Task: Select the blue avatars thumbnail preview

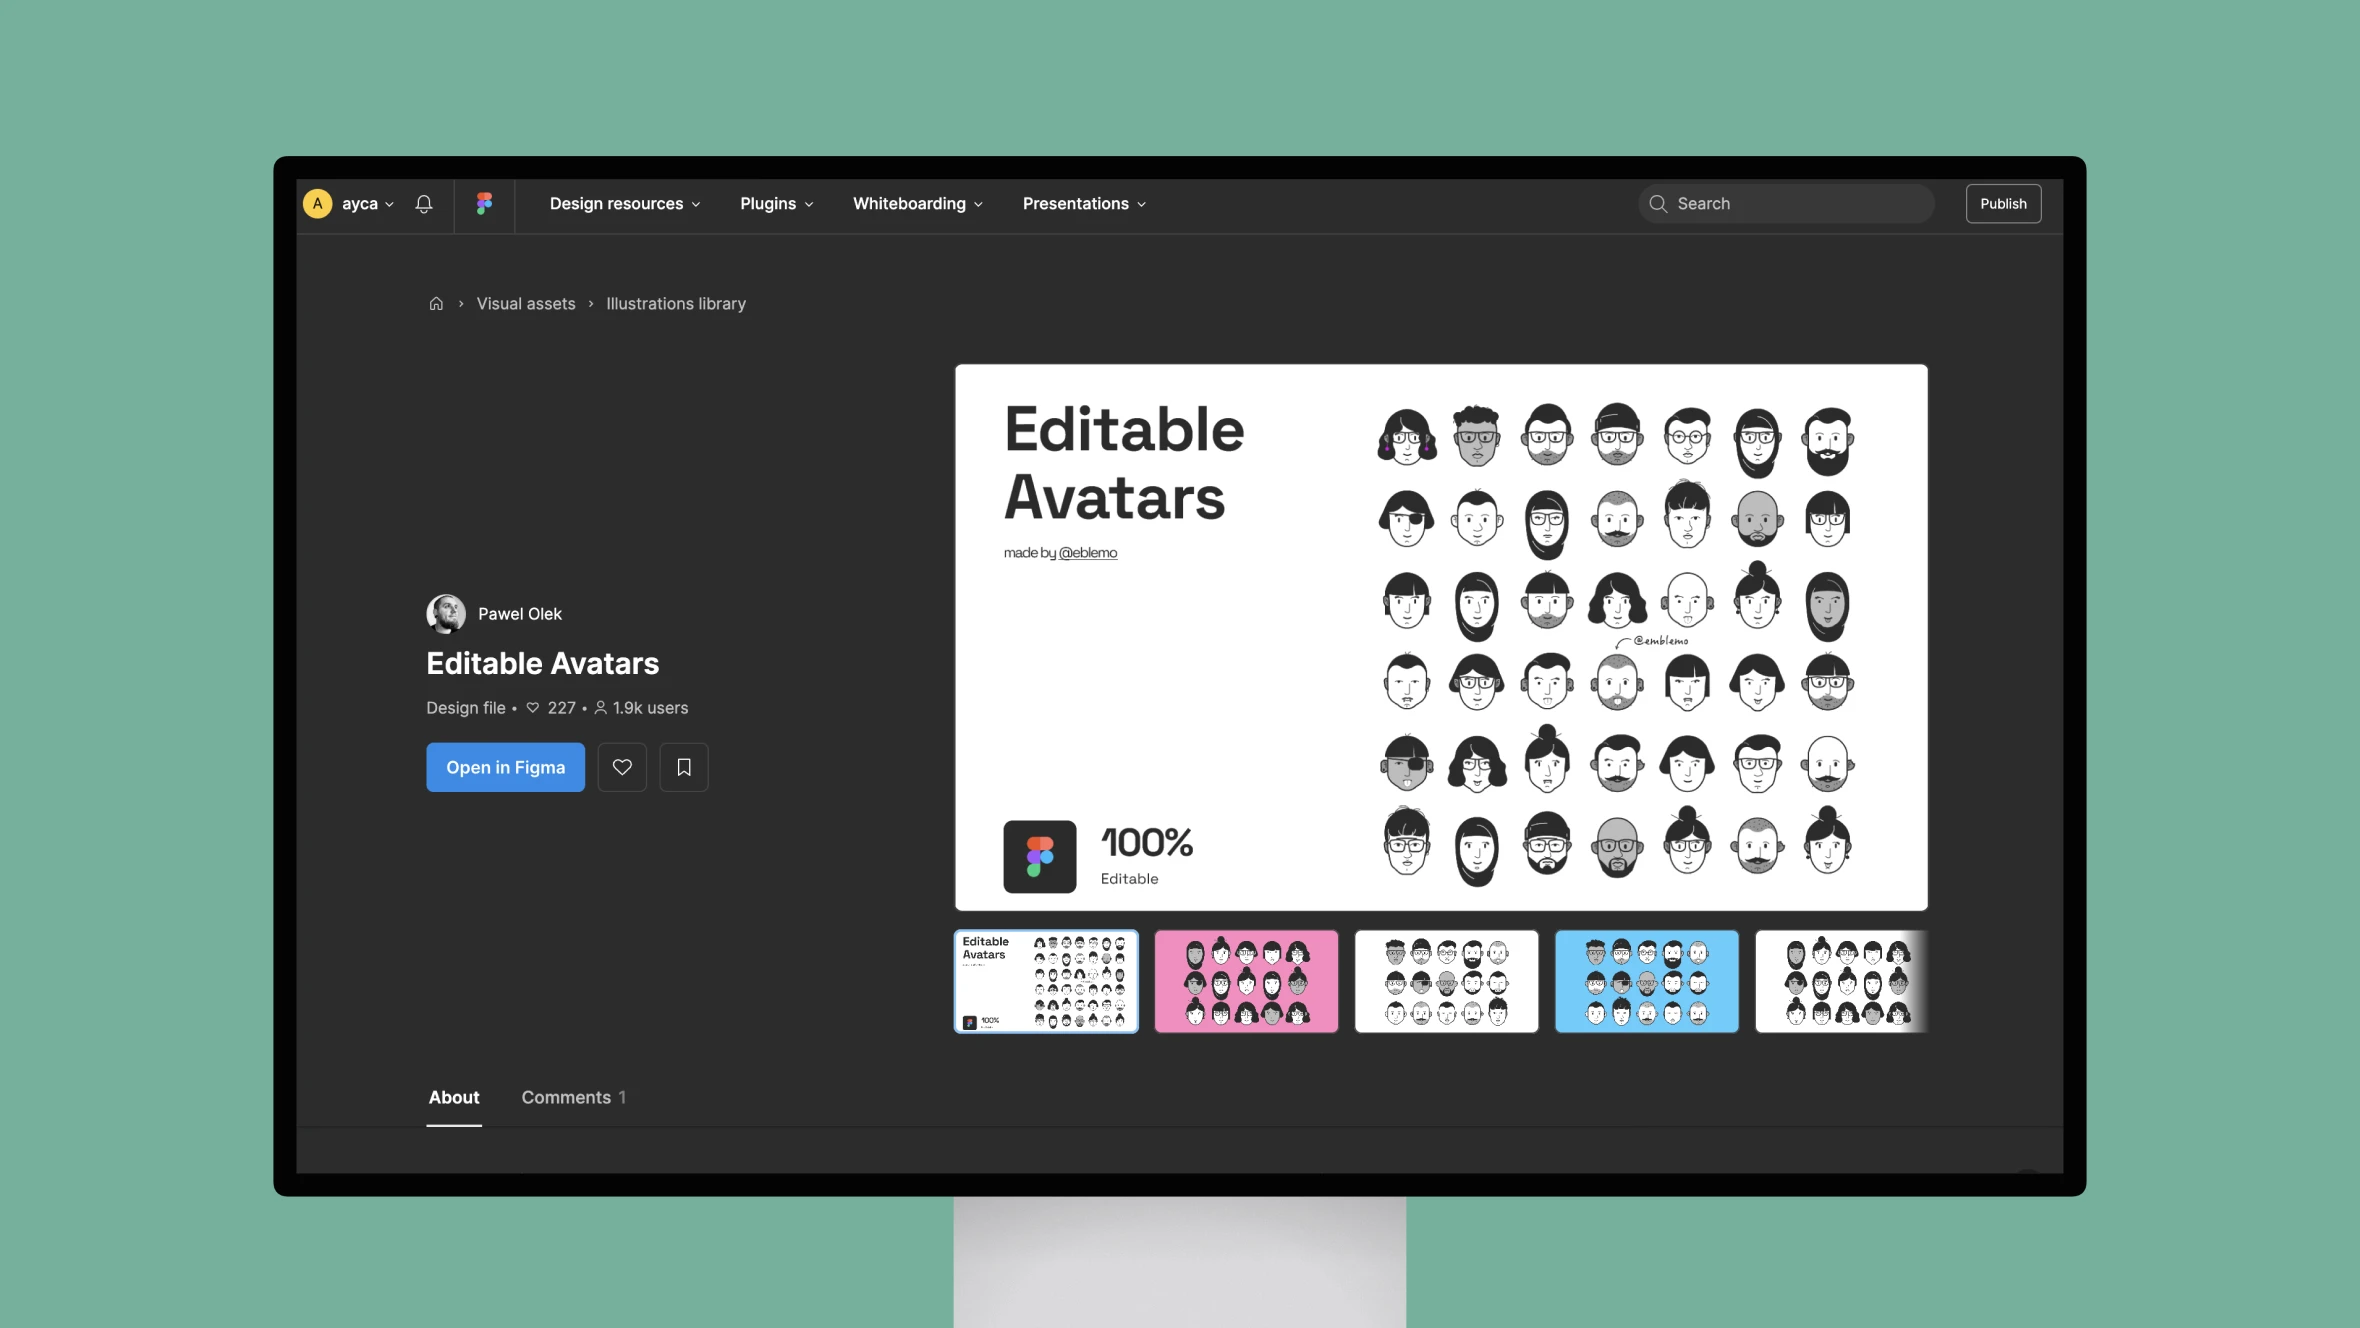Action: [x=1647, y=979]
